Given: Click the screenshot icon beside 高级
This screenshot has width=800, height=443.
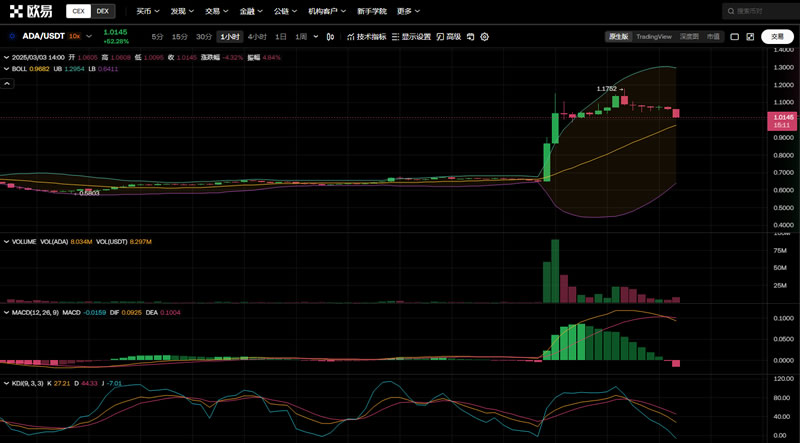Looking at the screenshot, I should (x=471, y=37).
